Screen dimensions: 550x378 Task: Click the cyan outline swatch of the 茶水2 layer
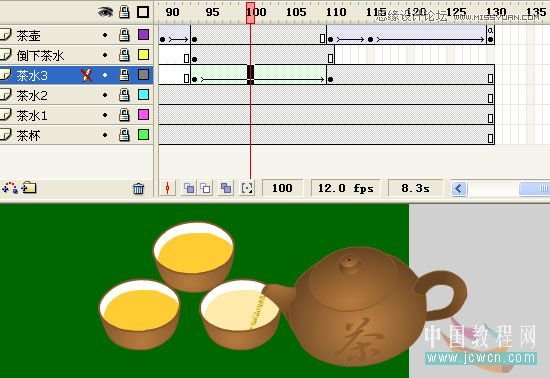pyautogui.click(x=143, y=95)
